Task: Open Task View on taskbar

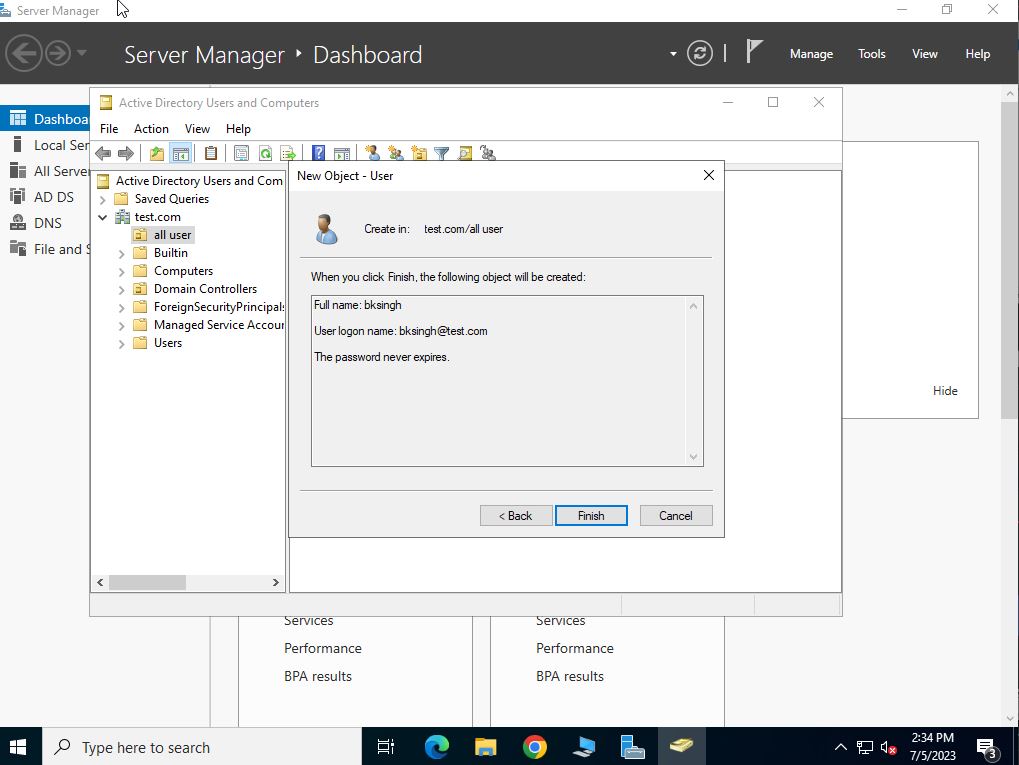Action: 386,747
